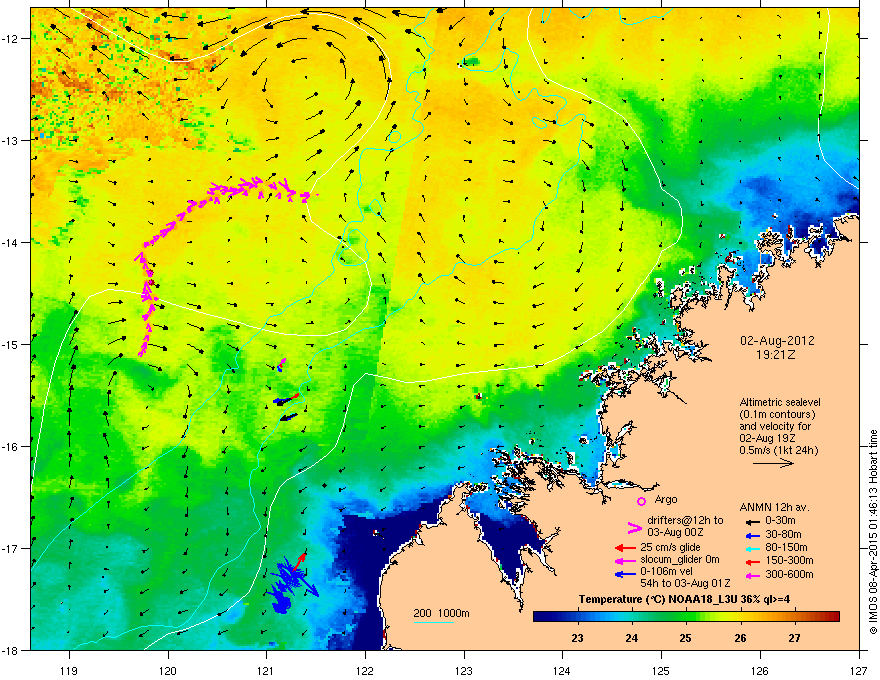Click the '30-80m' depth label
The height and width of the screenshot is (680, 880).
point(783,535)
